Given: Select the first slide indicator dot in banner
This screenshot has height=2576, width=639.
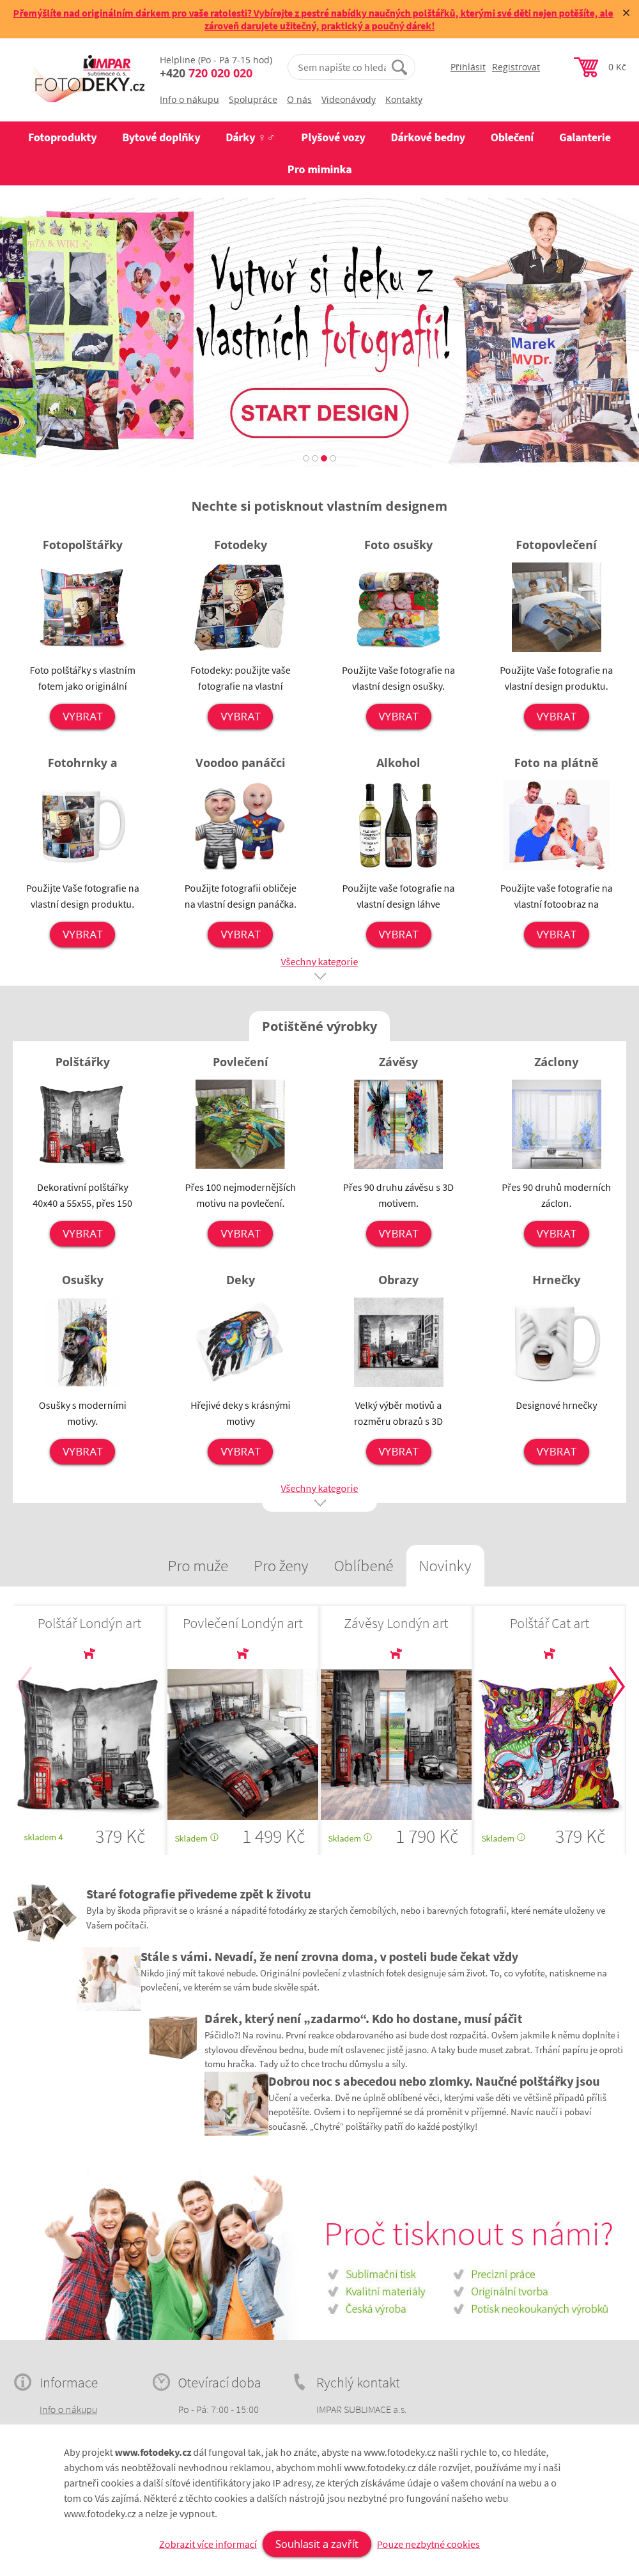Looking at the screenshot, I should [x=306, y=458].
